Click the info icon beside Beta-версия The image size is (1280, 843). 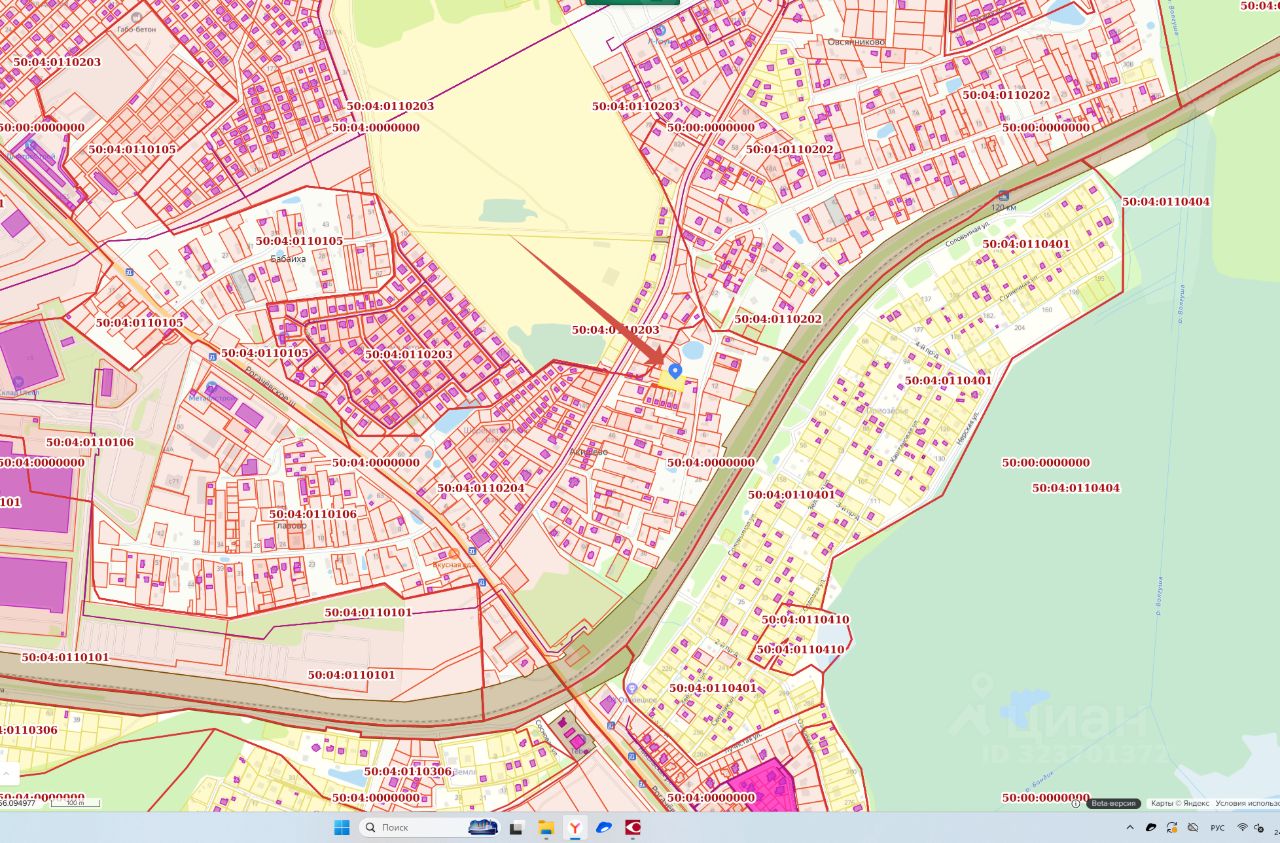tap(1076, 803)
